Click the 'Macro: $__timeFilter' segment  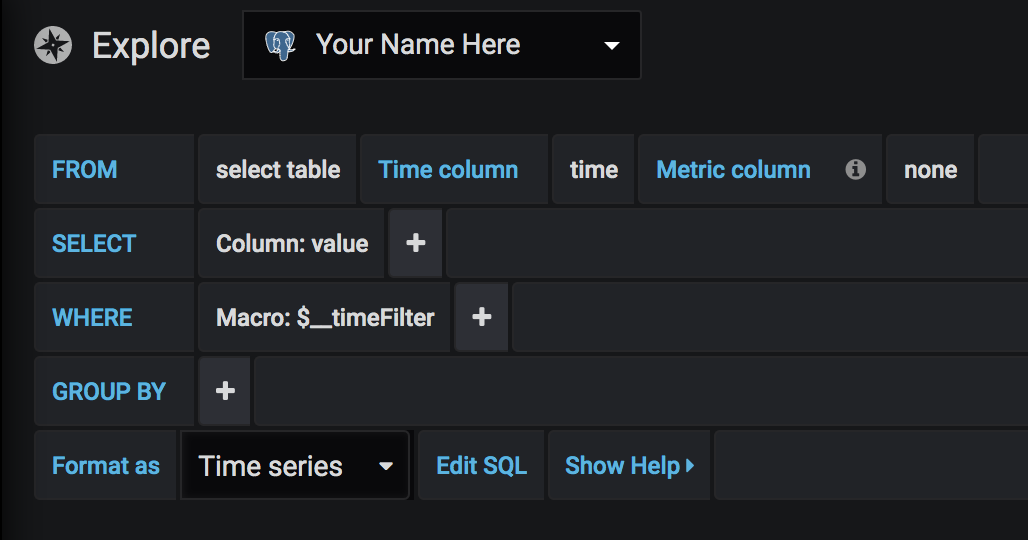pyautogui.click(x=325, y=317)
